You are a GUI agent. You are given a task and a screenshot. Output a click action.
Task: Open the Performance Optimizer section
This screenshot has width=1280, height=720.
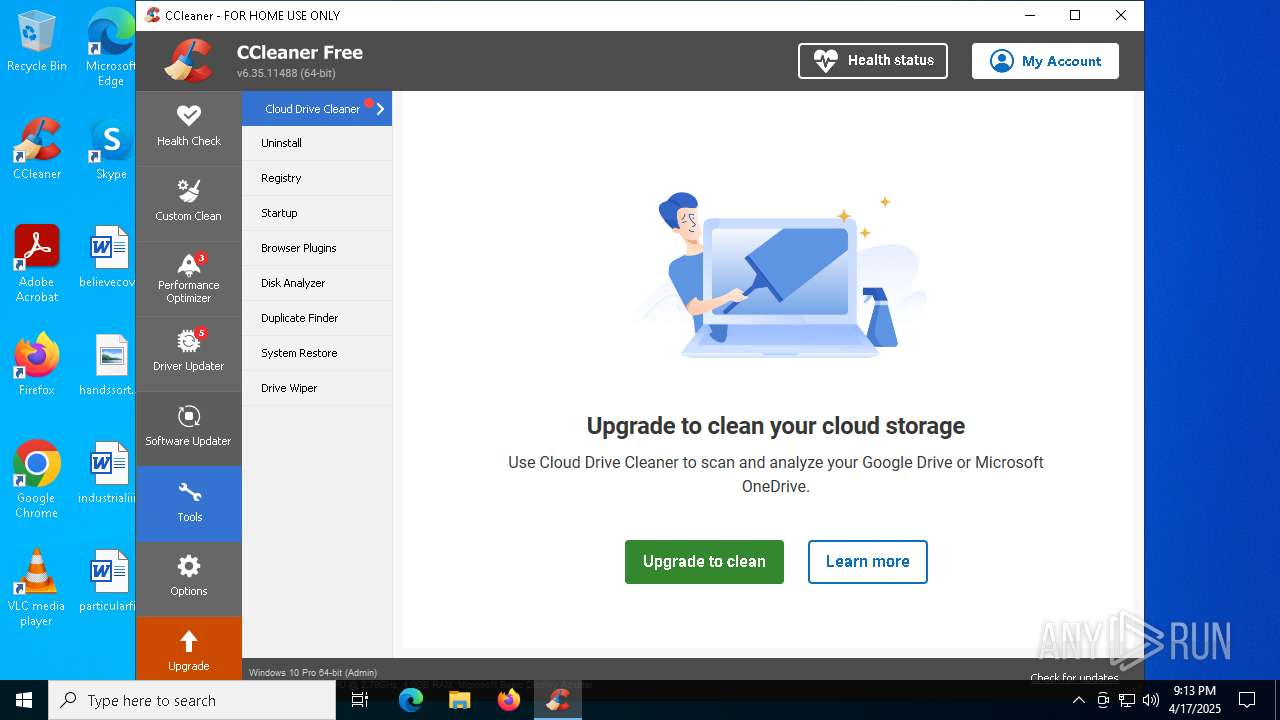pyautogui.click(x=188, y=279)
